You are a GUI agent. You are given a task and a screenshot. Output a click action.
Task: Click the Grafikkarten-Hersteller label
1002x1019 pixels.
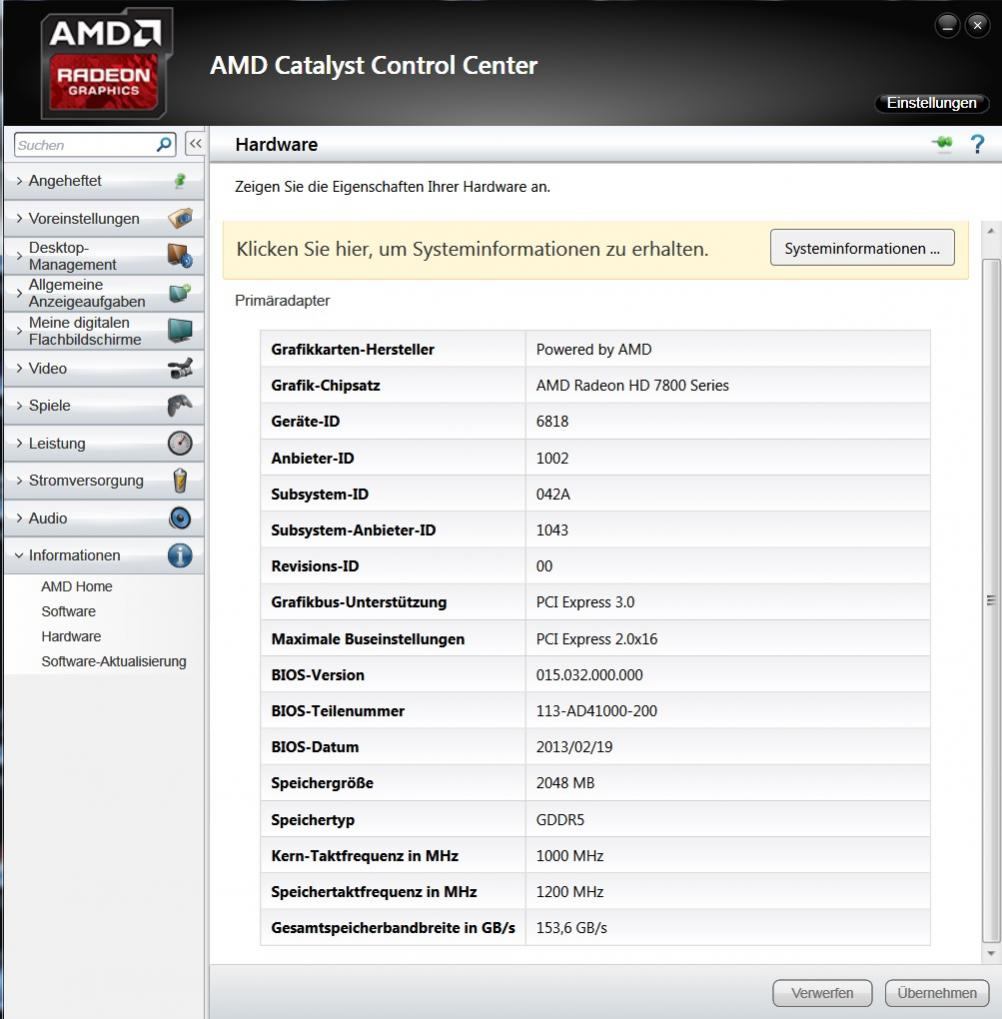pyautogui.click(x=352, y=349)
